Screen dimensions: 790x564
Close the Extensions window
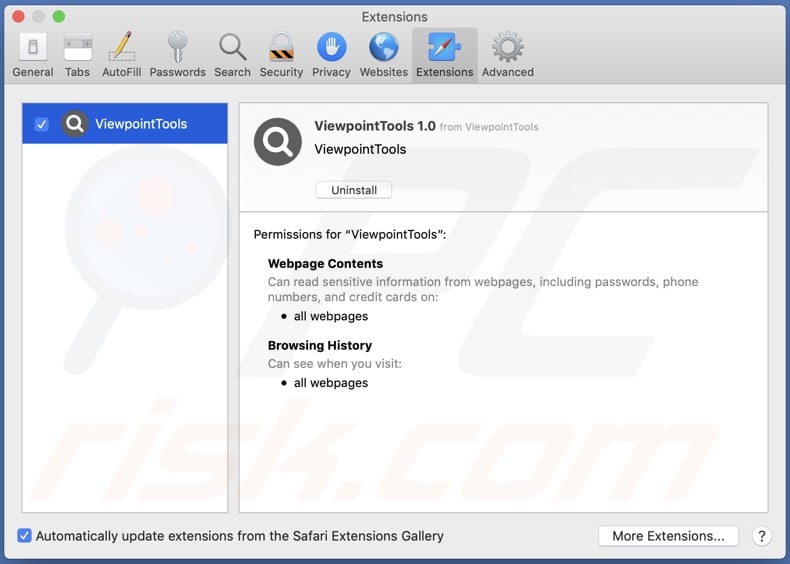(x=19, y=17)
